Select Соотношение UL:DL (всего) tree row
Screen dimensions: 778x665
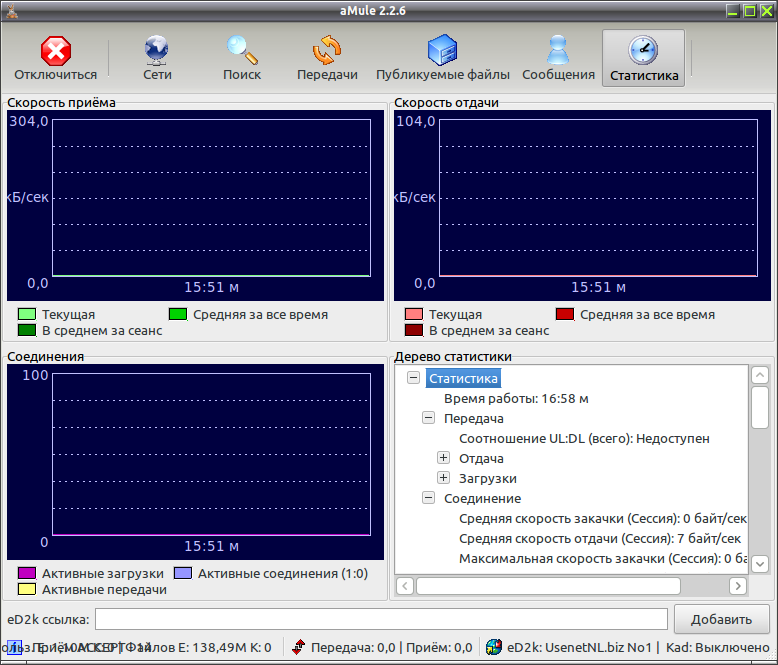584,439
